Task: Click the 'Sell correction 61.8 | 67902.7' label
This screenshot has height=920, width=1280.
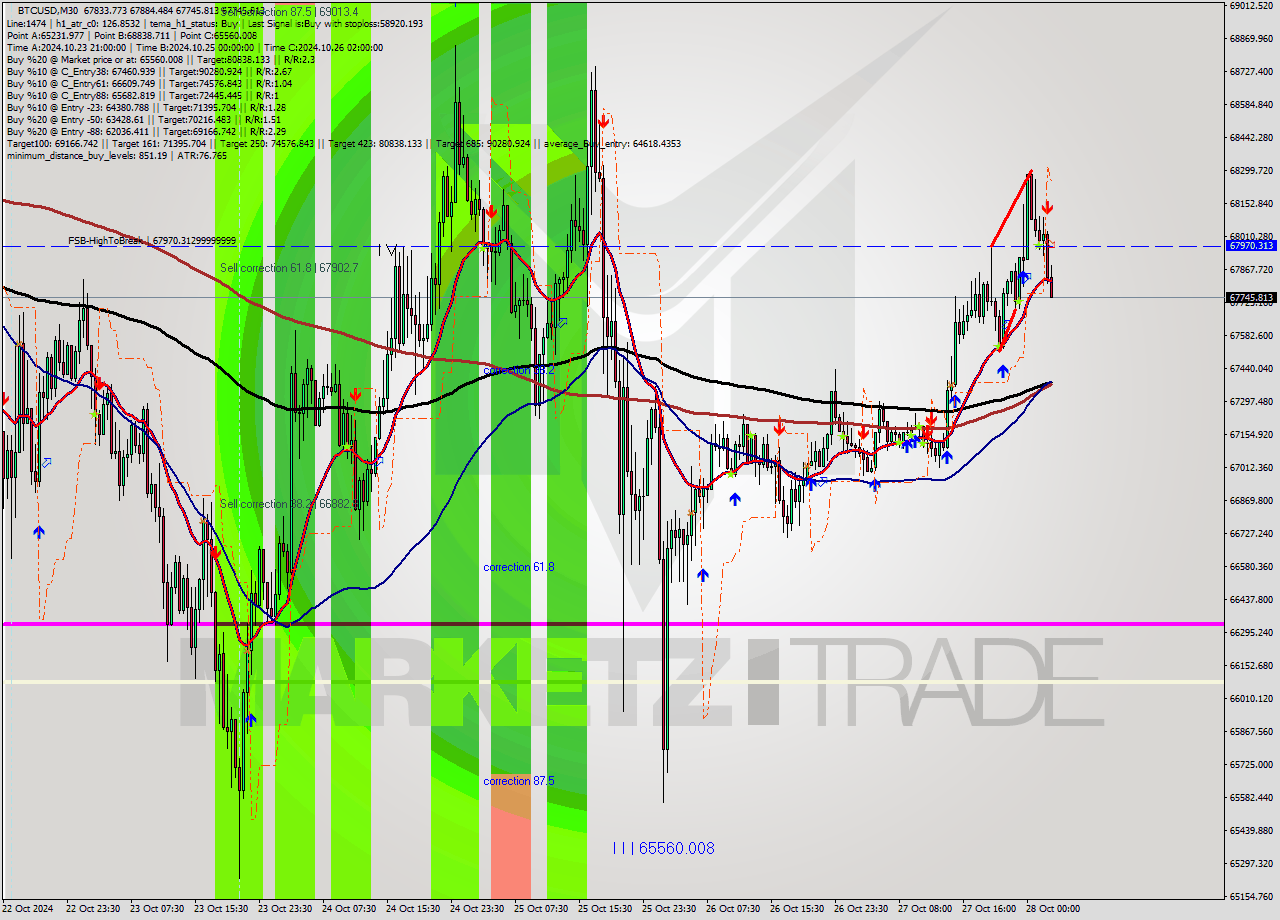Action: point(289,268)
